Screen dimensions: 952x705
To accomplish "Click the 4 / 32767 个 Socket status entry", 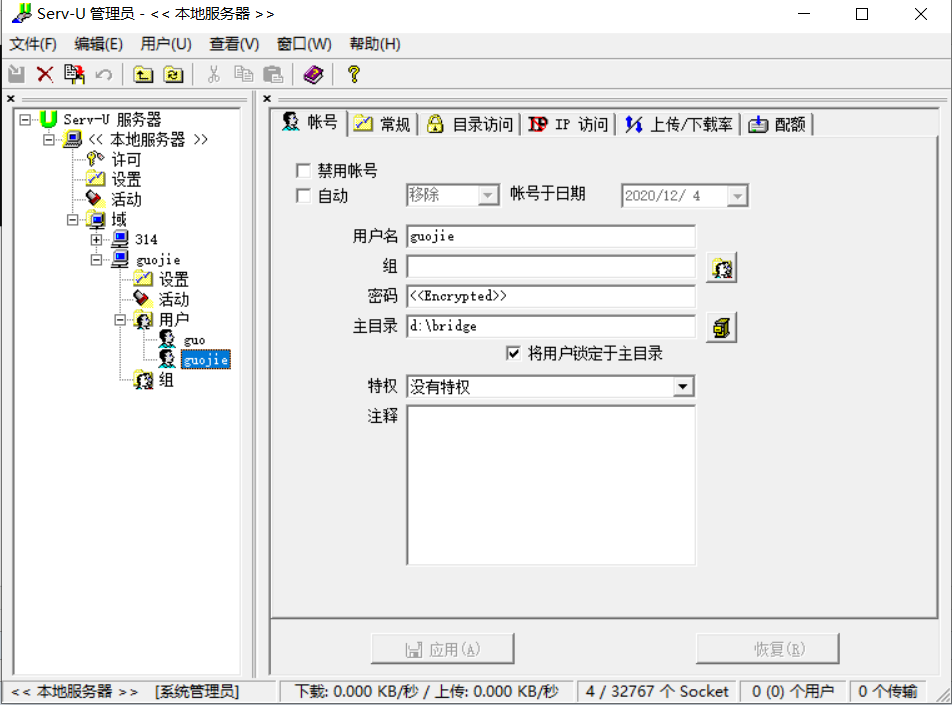I will [x=657, y=691].
